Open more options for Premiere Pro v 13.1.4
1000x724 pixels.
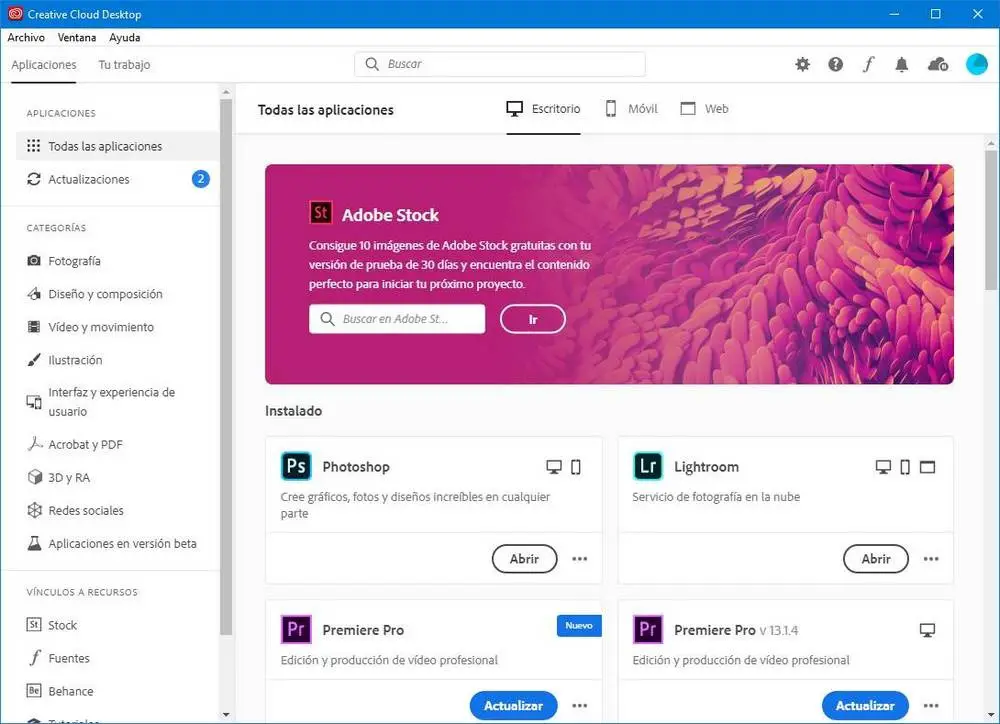(x=931, y=706)
